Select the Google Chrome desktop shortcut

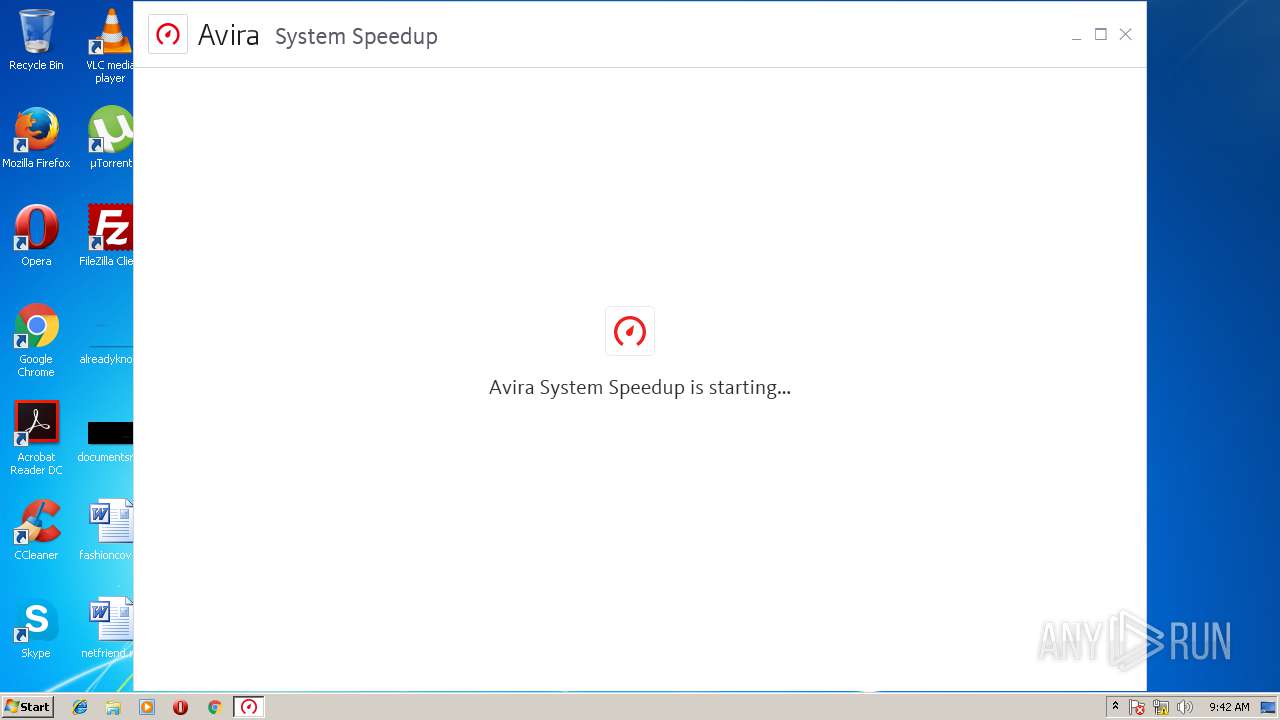(x=36, y=340)
